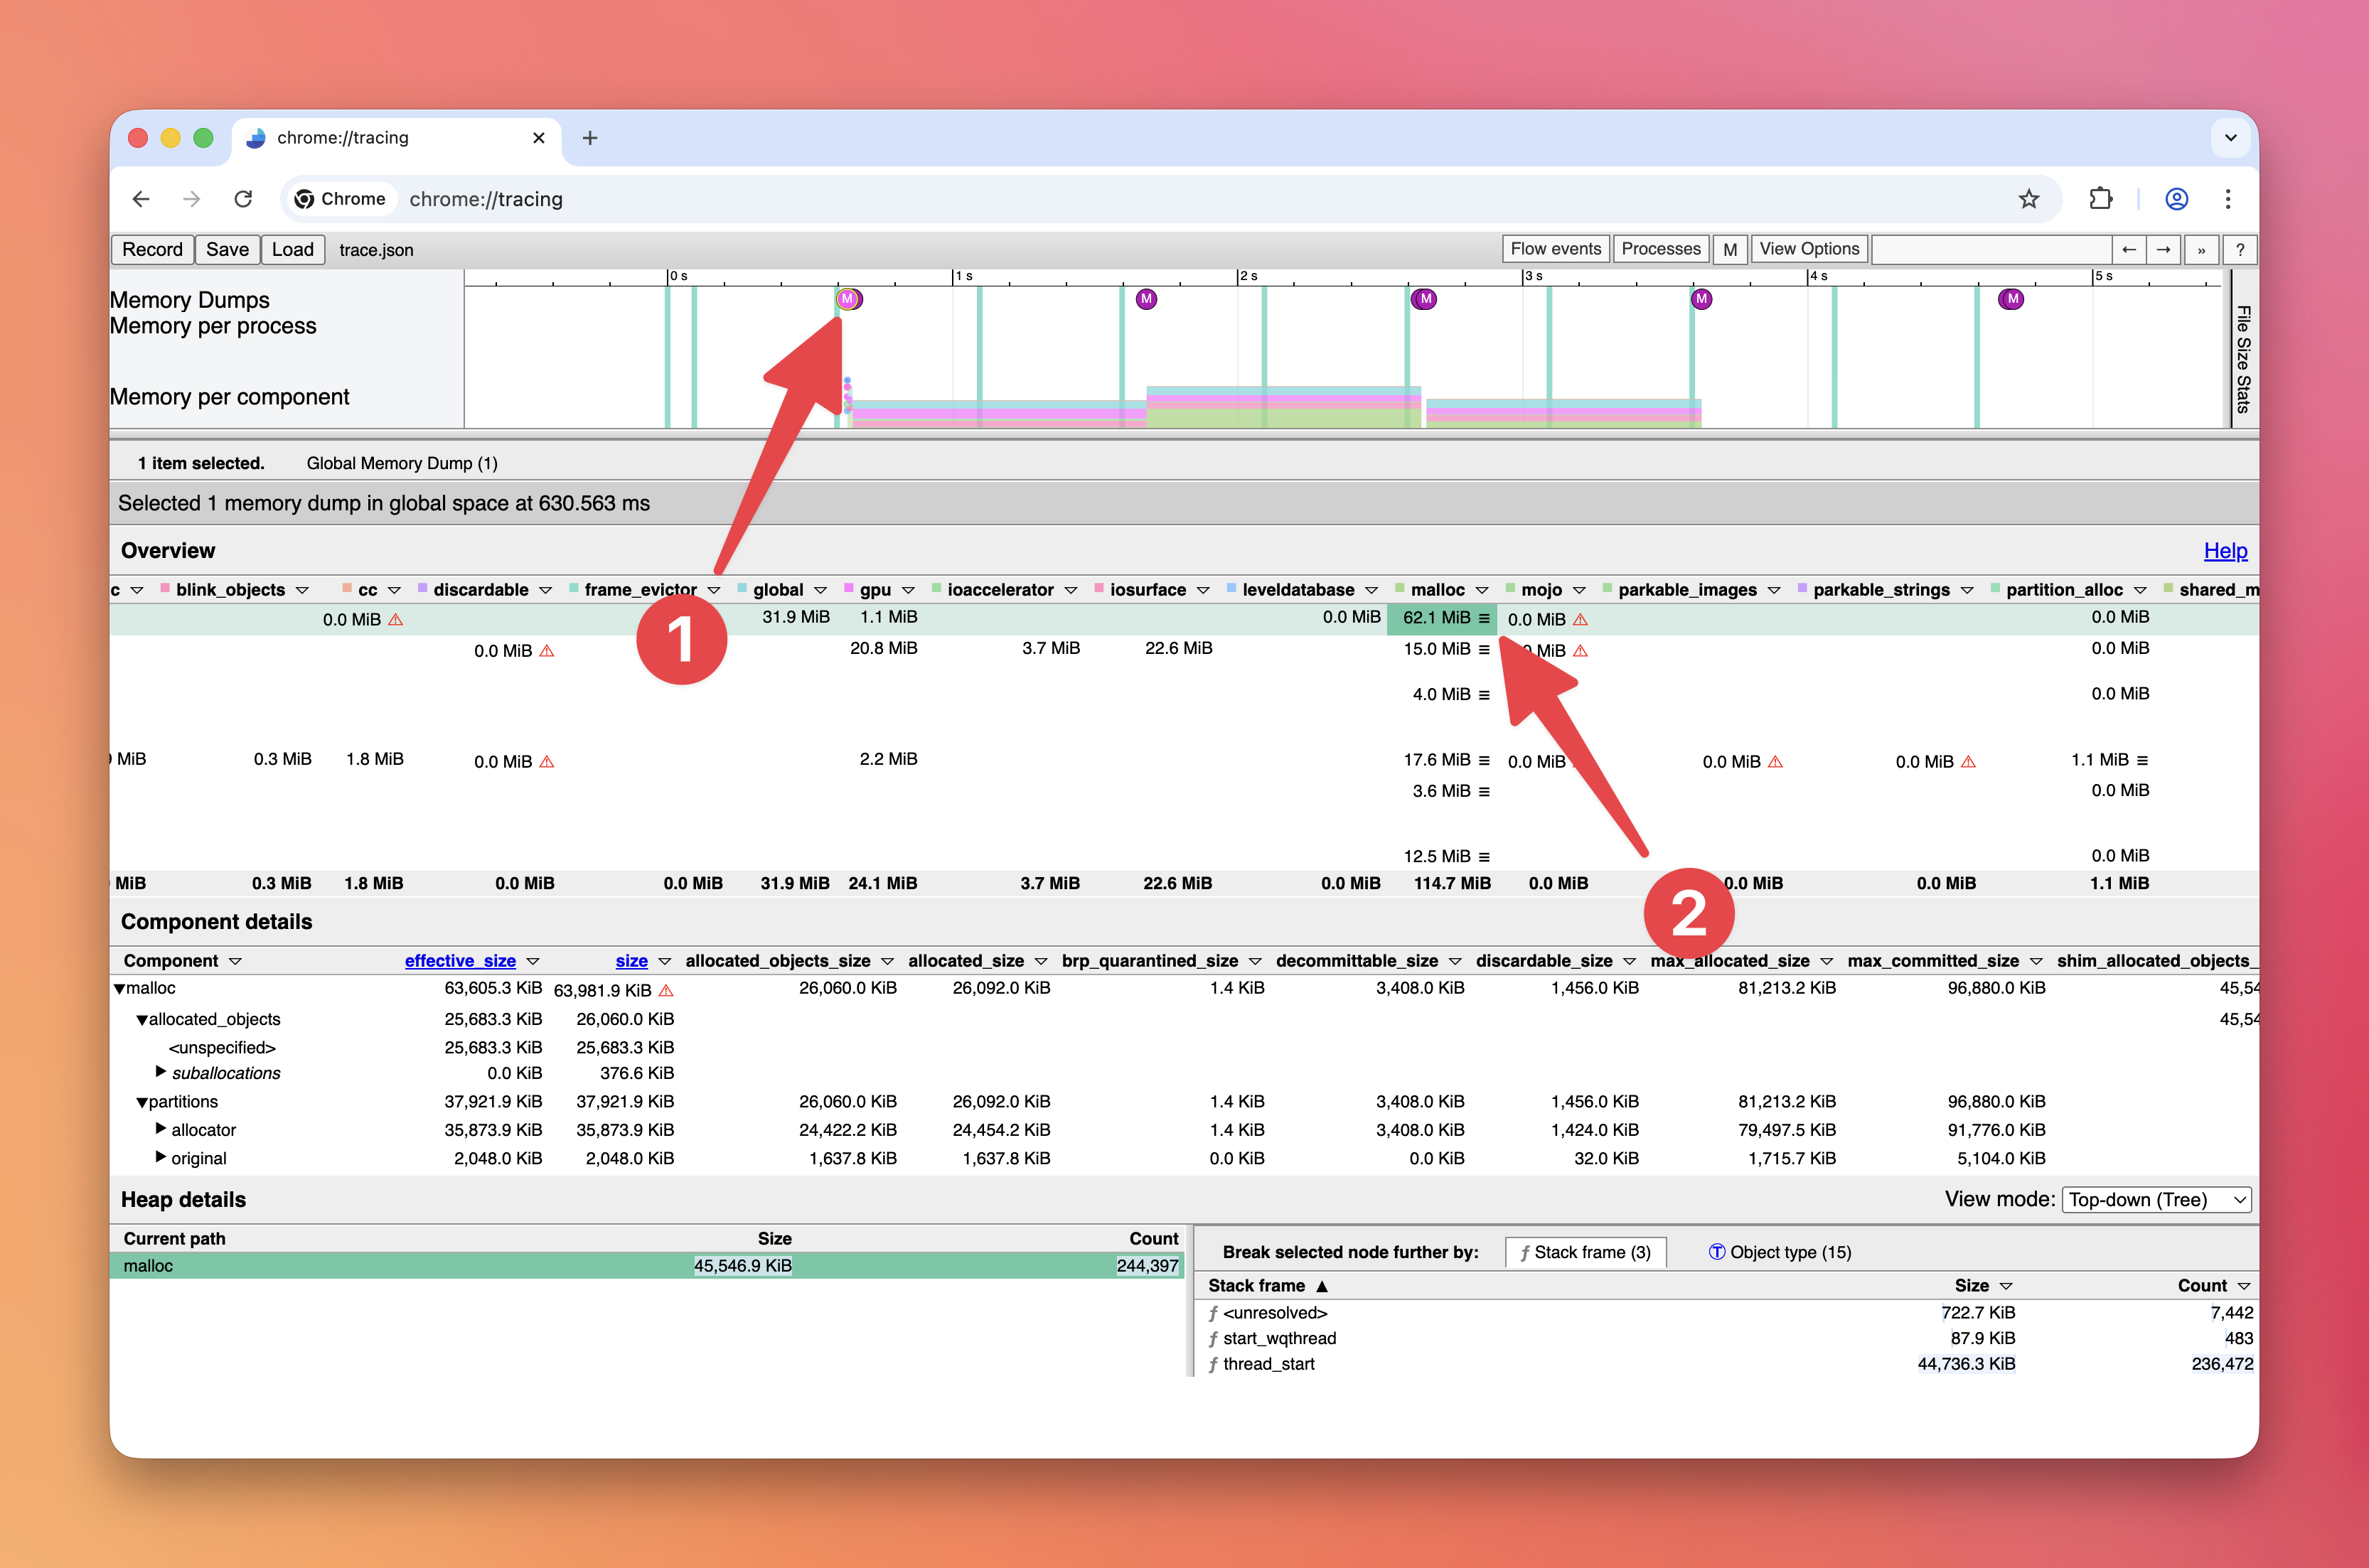Go back using the browser back arrow

141,199
